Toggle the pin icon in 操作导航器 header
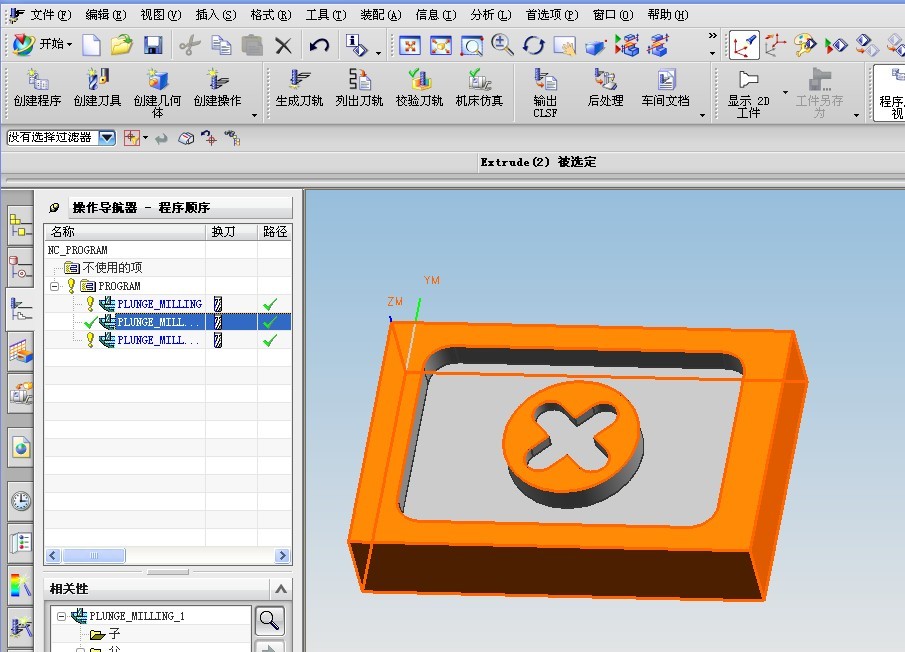 click(55, 208)
